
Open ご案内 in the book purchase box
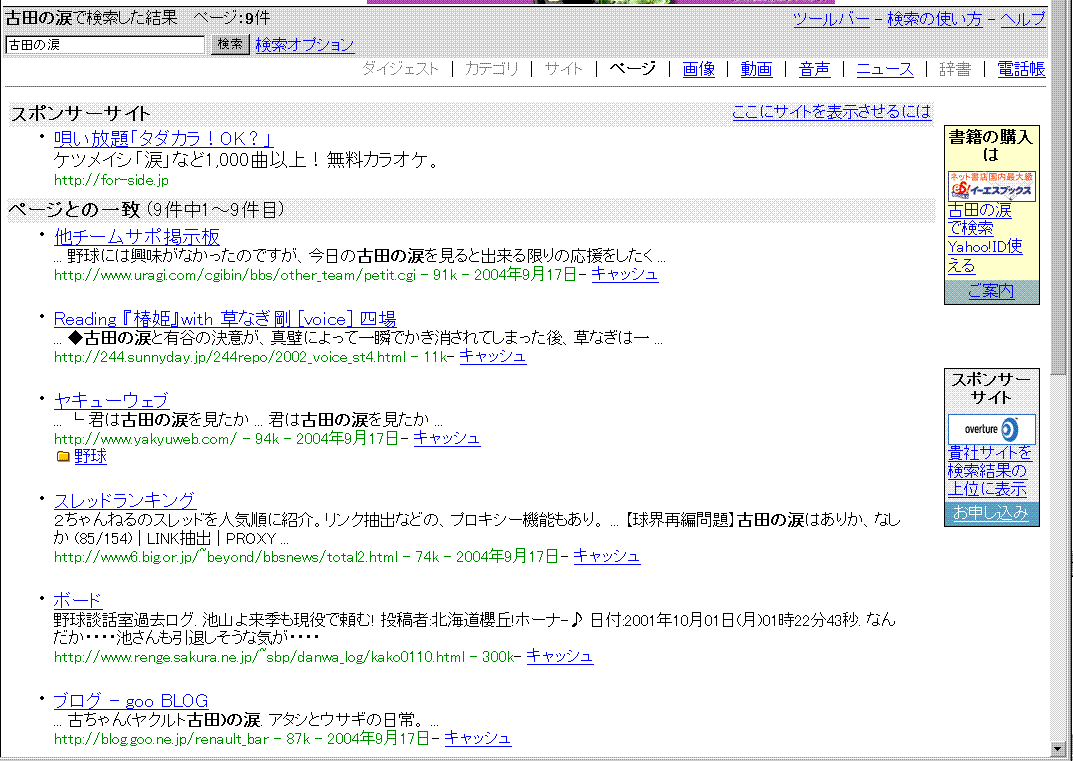[992, 292]
